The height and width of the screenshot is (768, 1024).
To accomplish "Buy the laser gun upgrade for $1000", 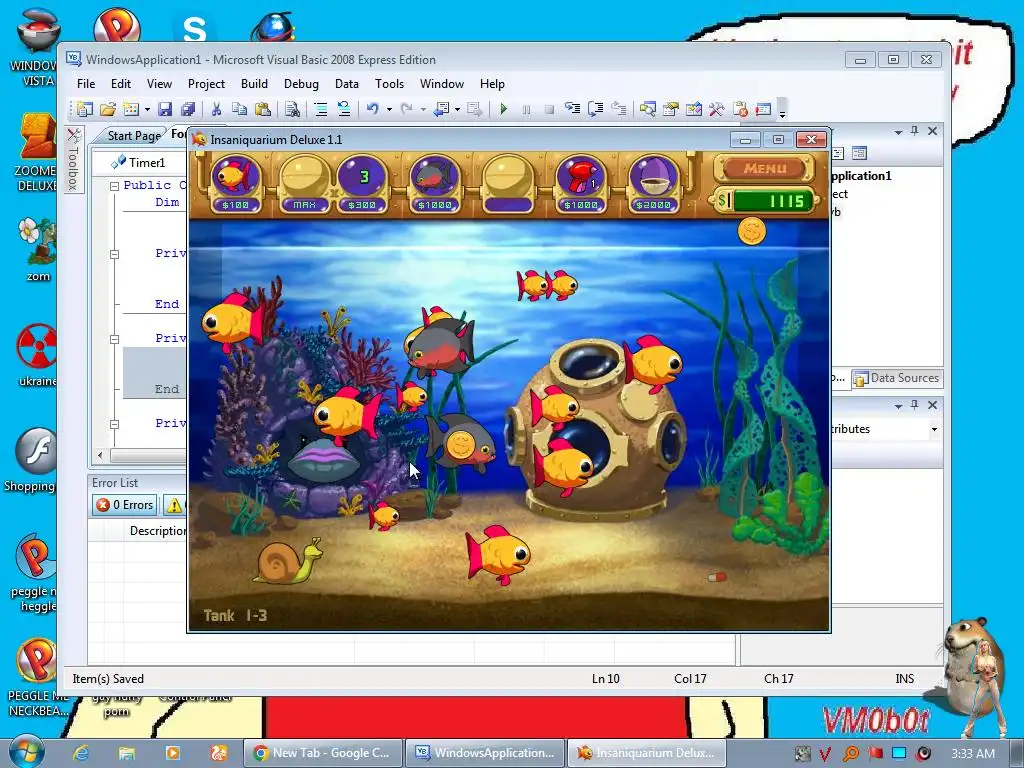I will click(x=581, y=183).
